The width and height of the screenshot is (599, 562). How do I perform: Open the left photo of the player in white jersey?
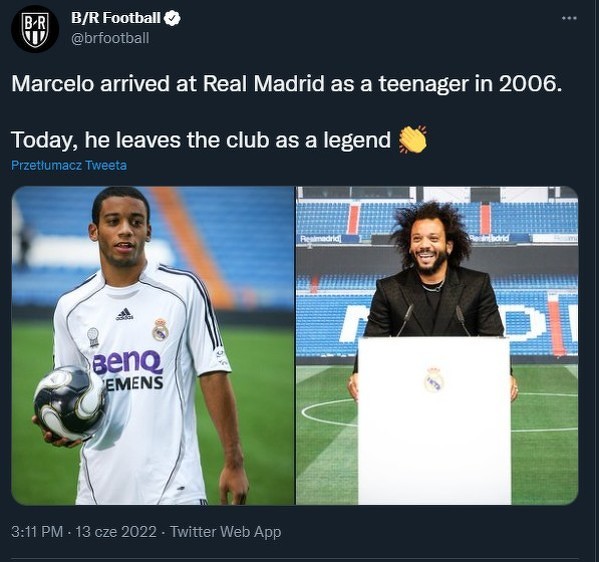153,345
